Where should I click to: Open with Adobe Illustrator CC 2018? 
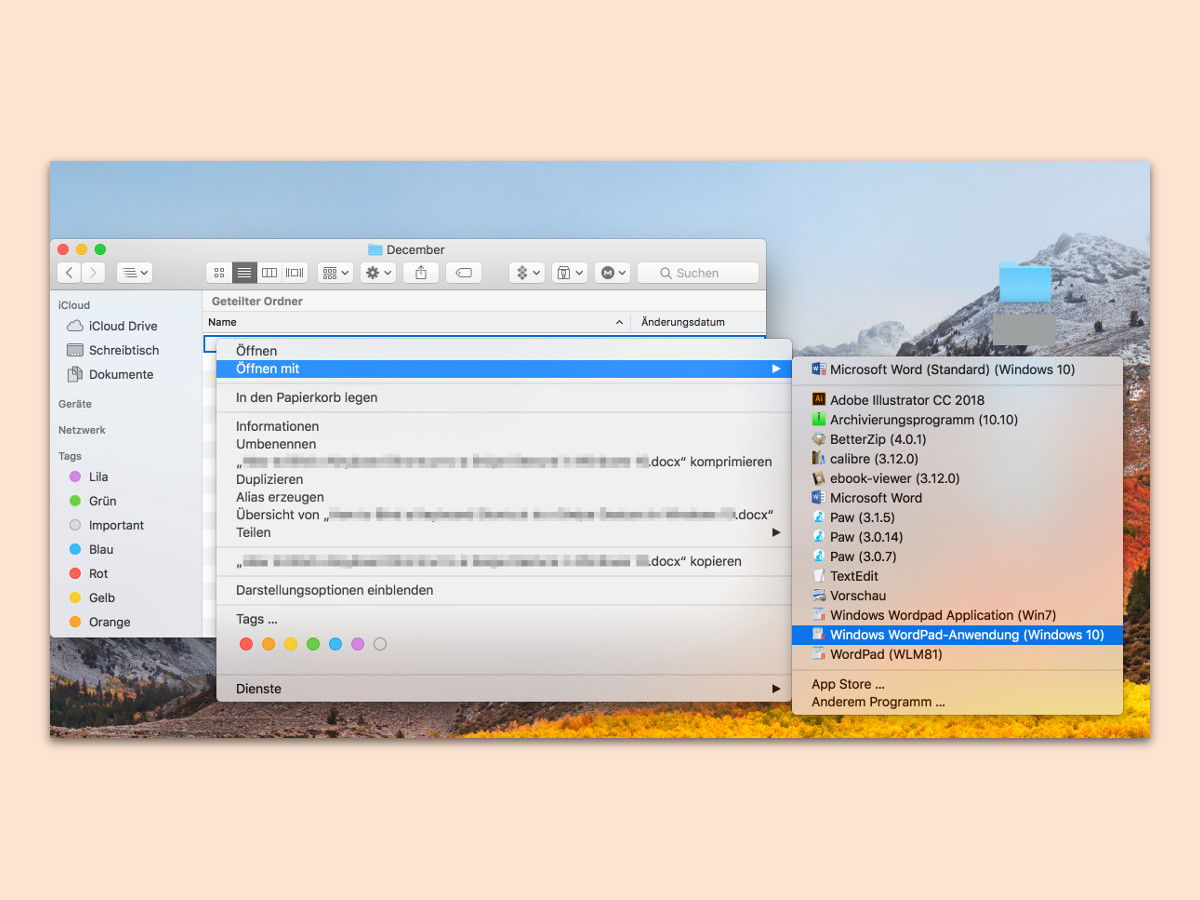(x=957, y=400)
